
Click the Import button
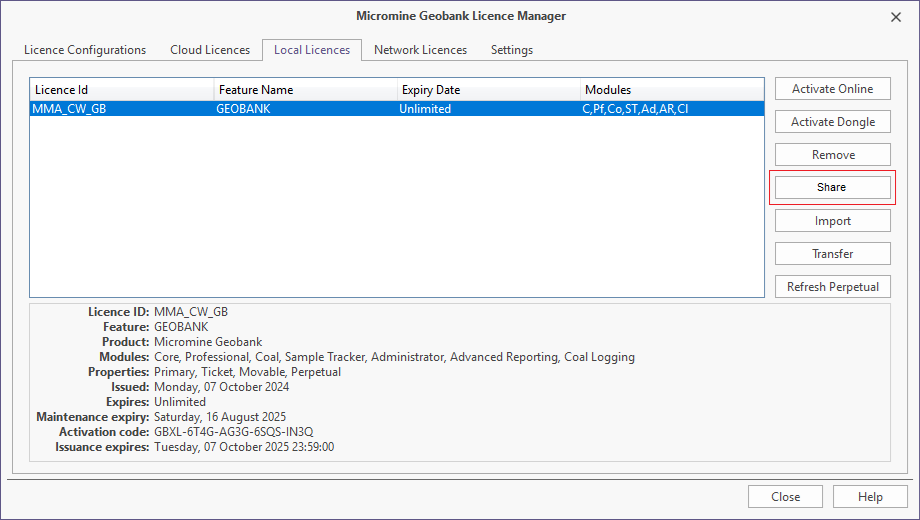pyautogui.click(x=833, y=221)
